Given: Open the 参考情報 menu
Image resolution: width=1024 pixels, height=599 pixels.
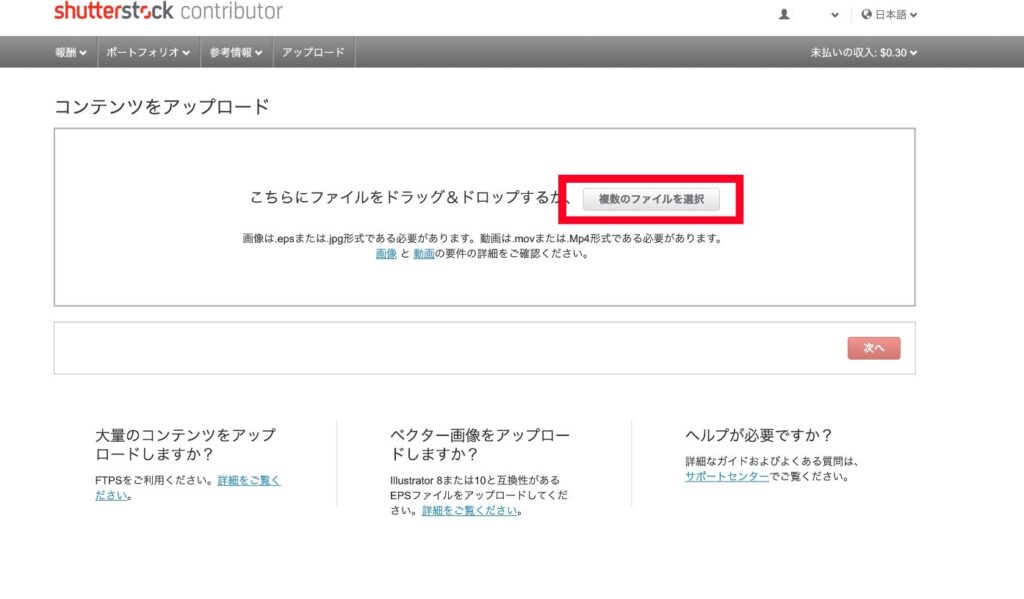Looking at the screenshot, I should 236,52.
